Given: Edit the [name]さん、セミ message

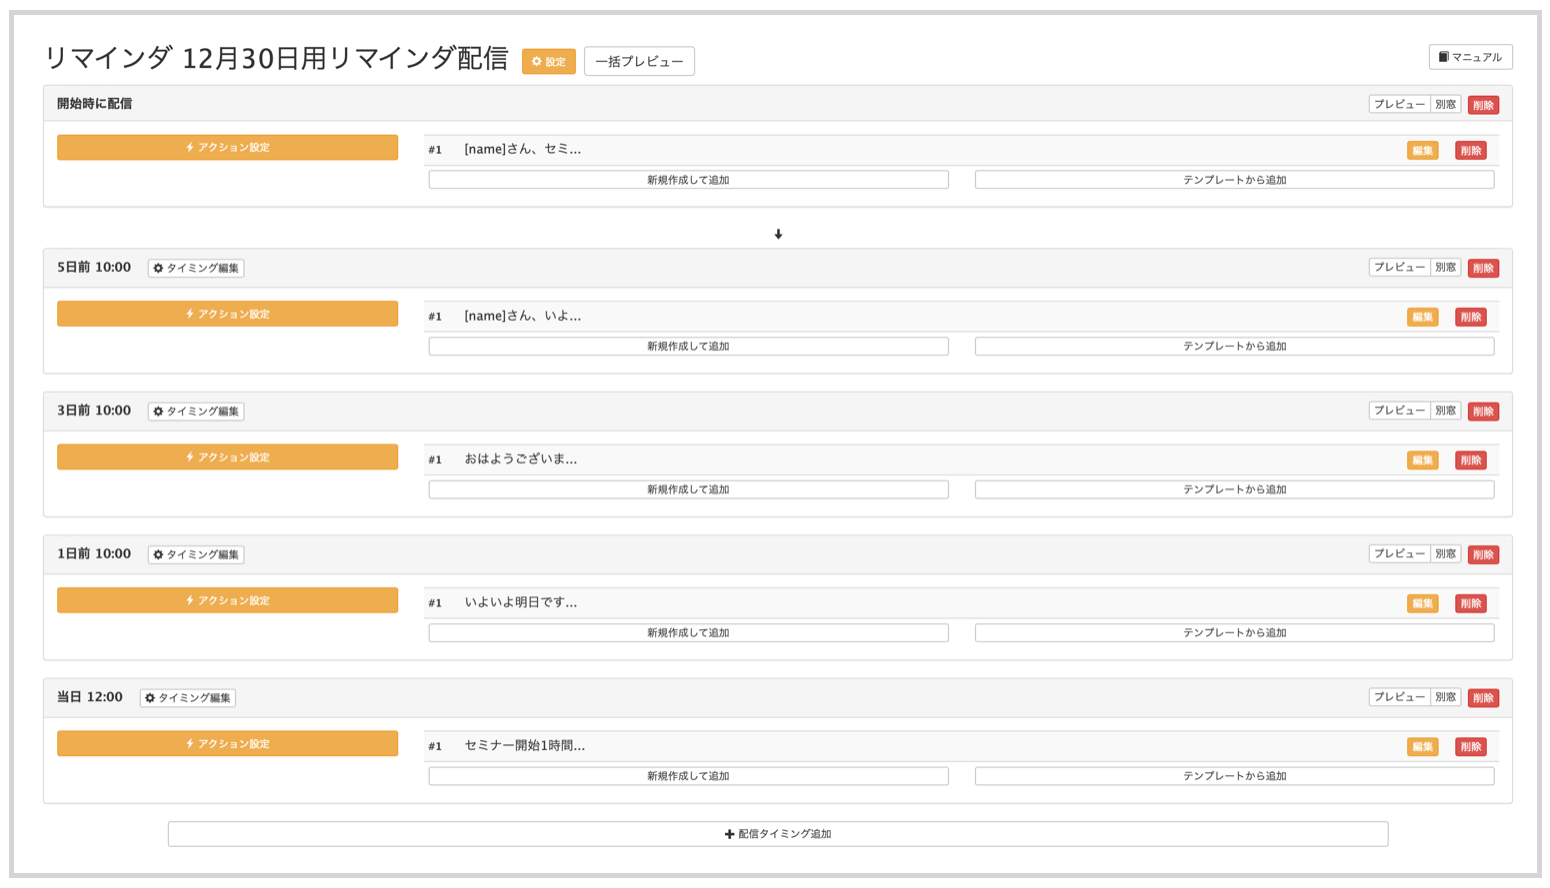Looking at the screenshot, I should 1422,151.
